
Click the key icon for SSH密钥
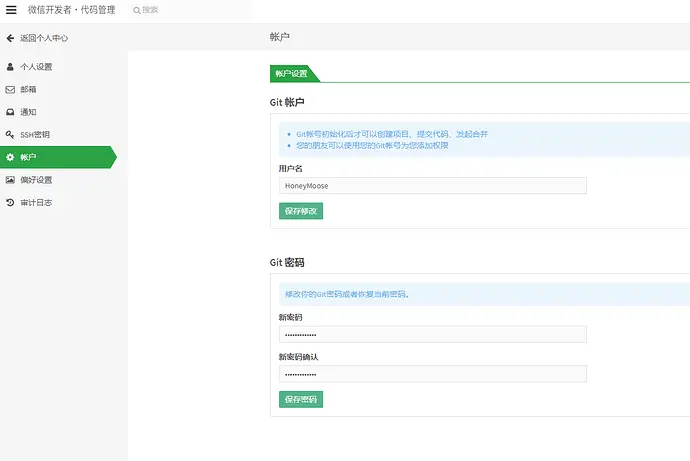10,135
